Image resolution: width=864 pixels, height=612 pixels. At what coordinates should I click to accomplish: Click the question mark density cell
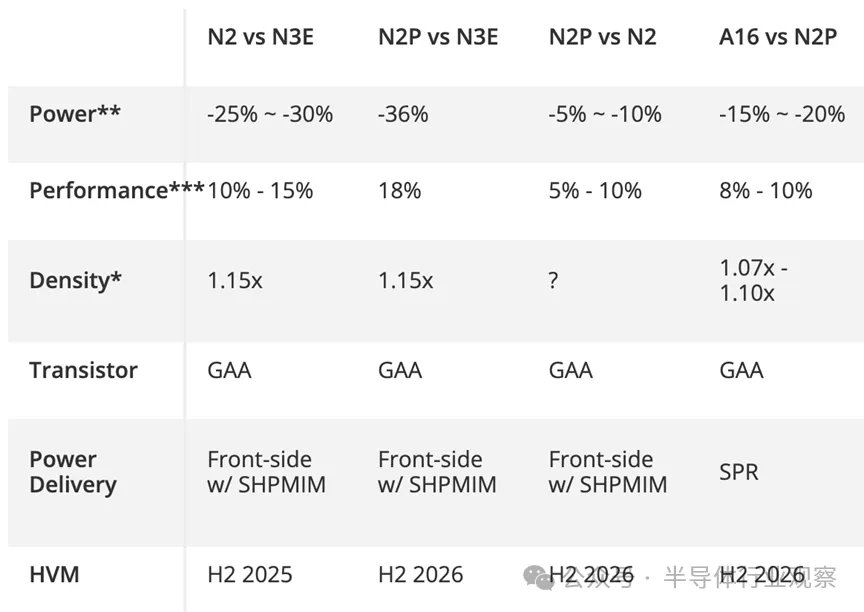553,280
